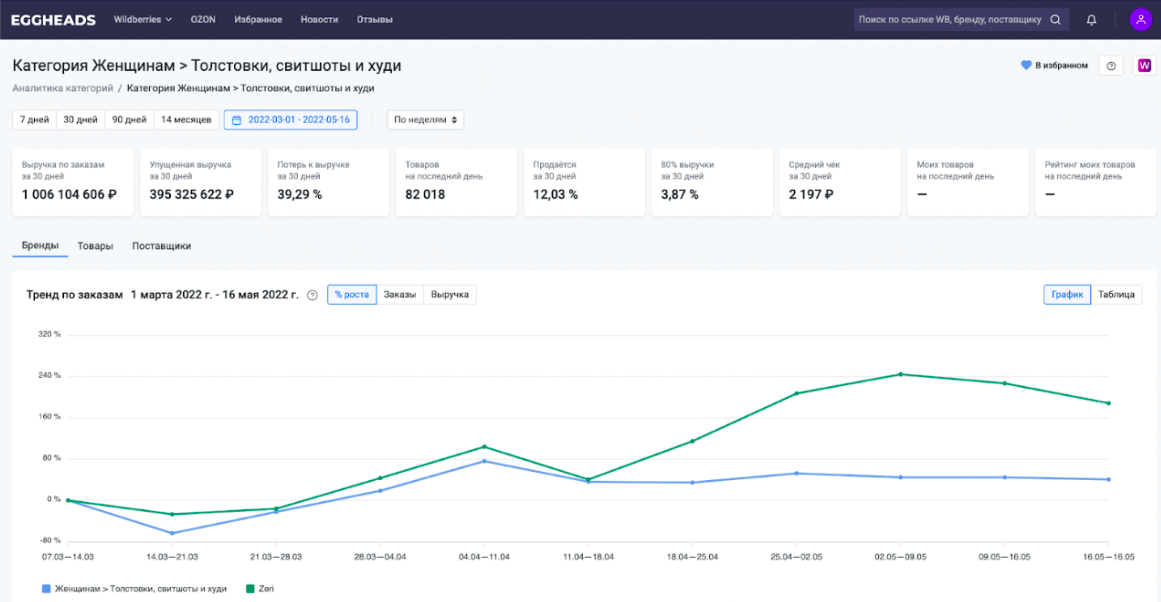Open the Товары tab
Viewport: 1161px width, 602px height.
click(x=95, y=246)
